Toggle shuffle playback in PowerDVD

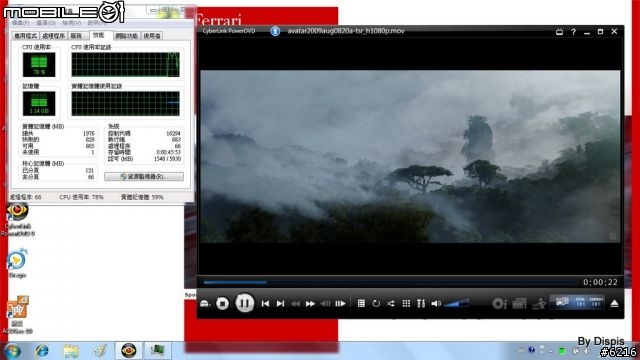coord(391,303)
